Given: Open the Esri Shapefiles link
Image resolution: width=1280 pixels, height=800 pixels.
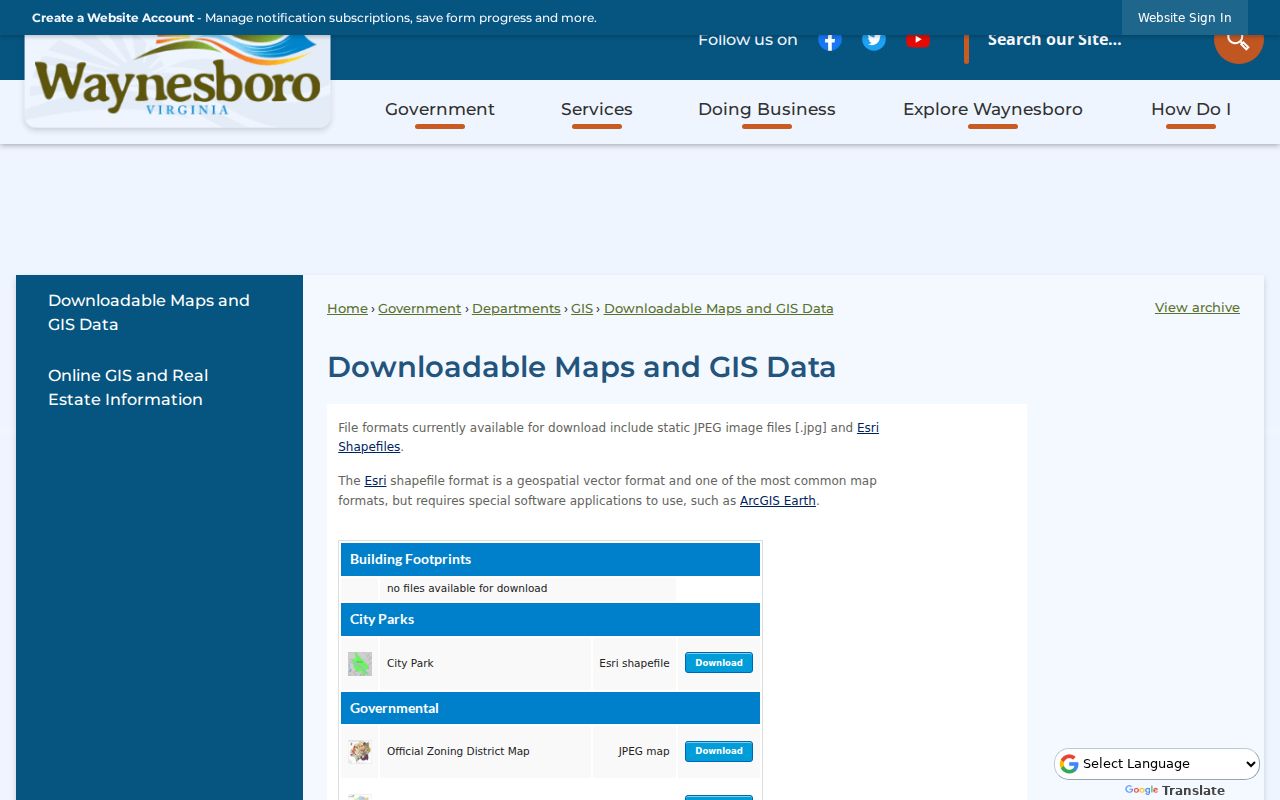Looking at the screenshot, I should [608, 437].
